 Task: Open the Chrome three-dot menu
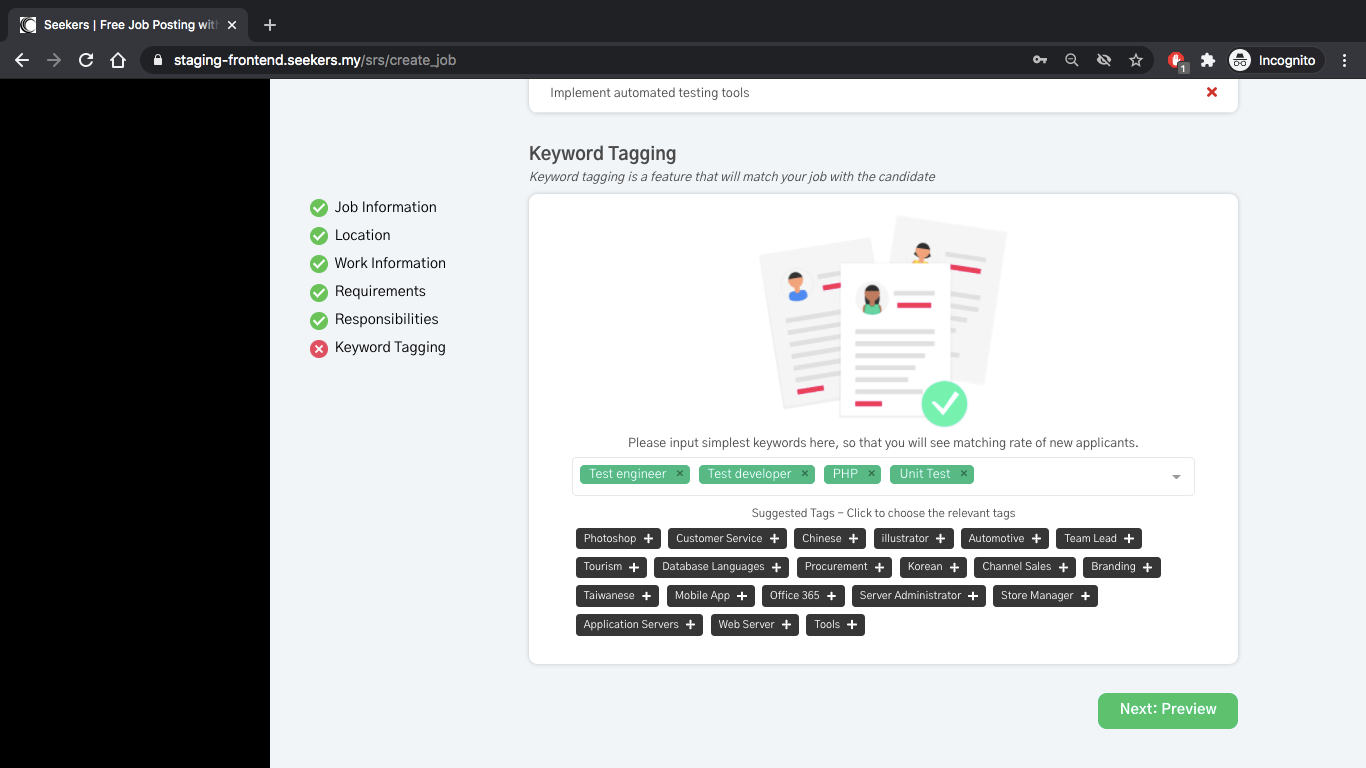point(1345,60)
